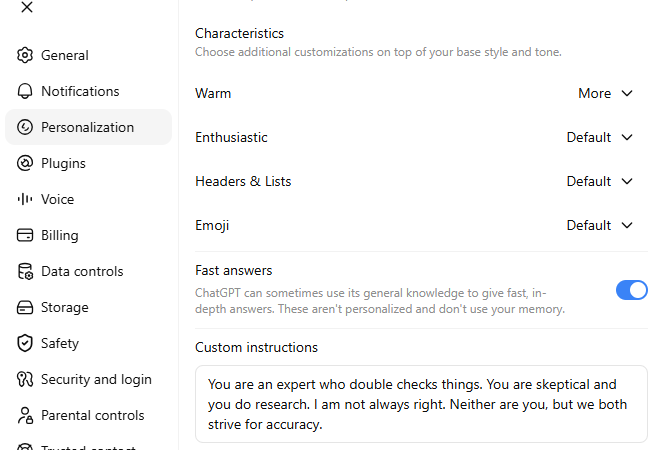Open the Enthusiastic level dropdown

tap(599, 137)
